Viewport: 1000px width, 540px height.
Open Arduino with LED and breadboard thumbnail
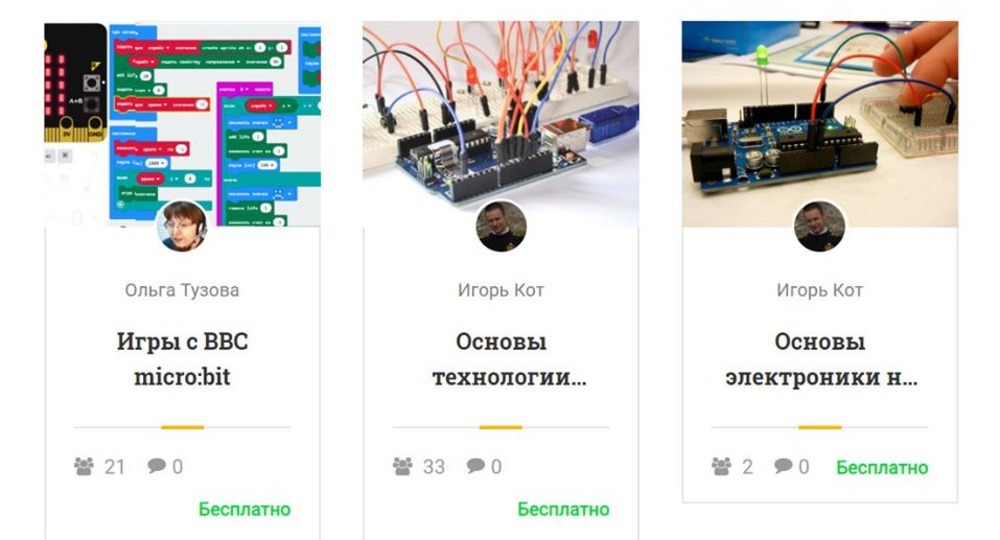[x=820, y=124]
